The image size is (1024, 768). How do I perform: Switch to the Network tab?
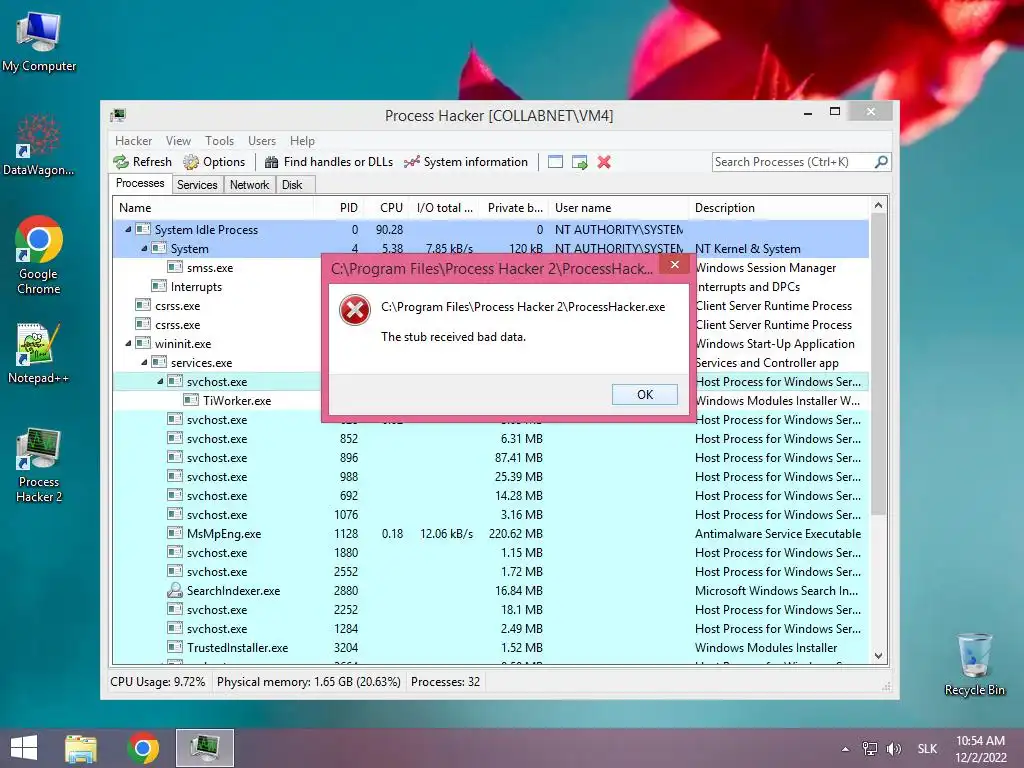[x=249, y=185]
